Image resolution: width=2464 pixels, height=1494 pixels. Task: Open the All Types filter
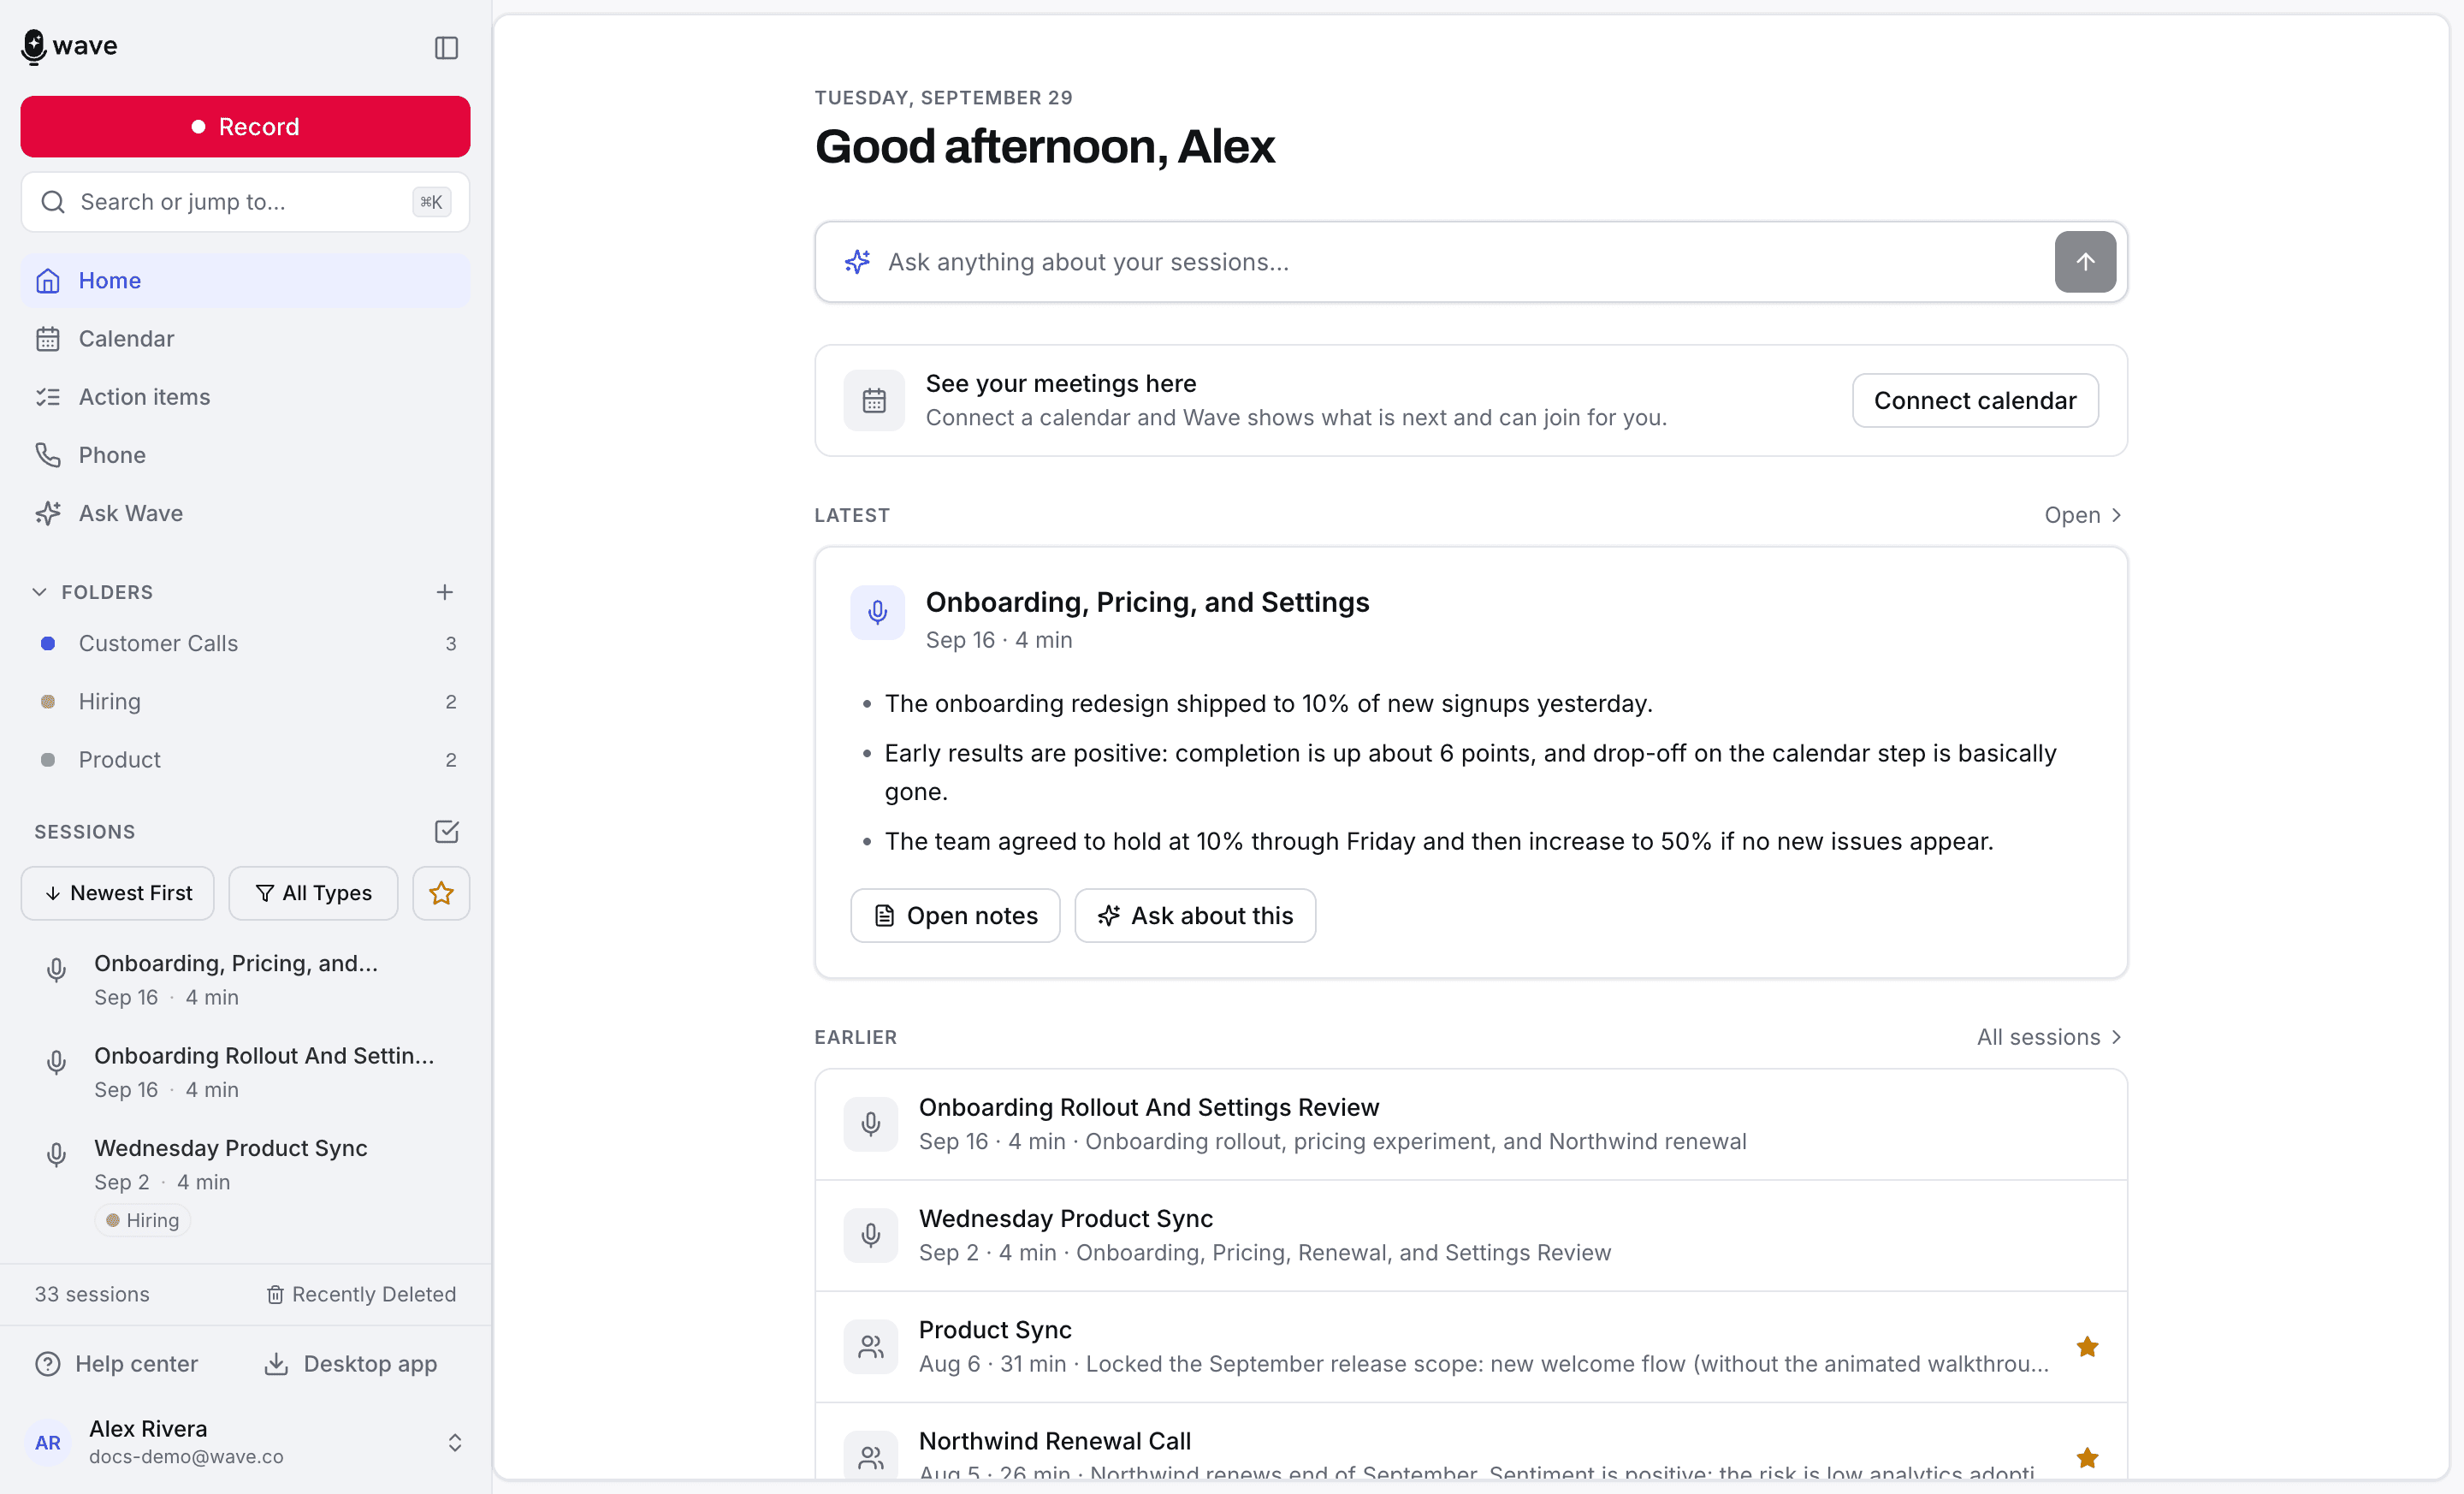(313, 893)
